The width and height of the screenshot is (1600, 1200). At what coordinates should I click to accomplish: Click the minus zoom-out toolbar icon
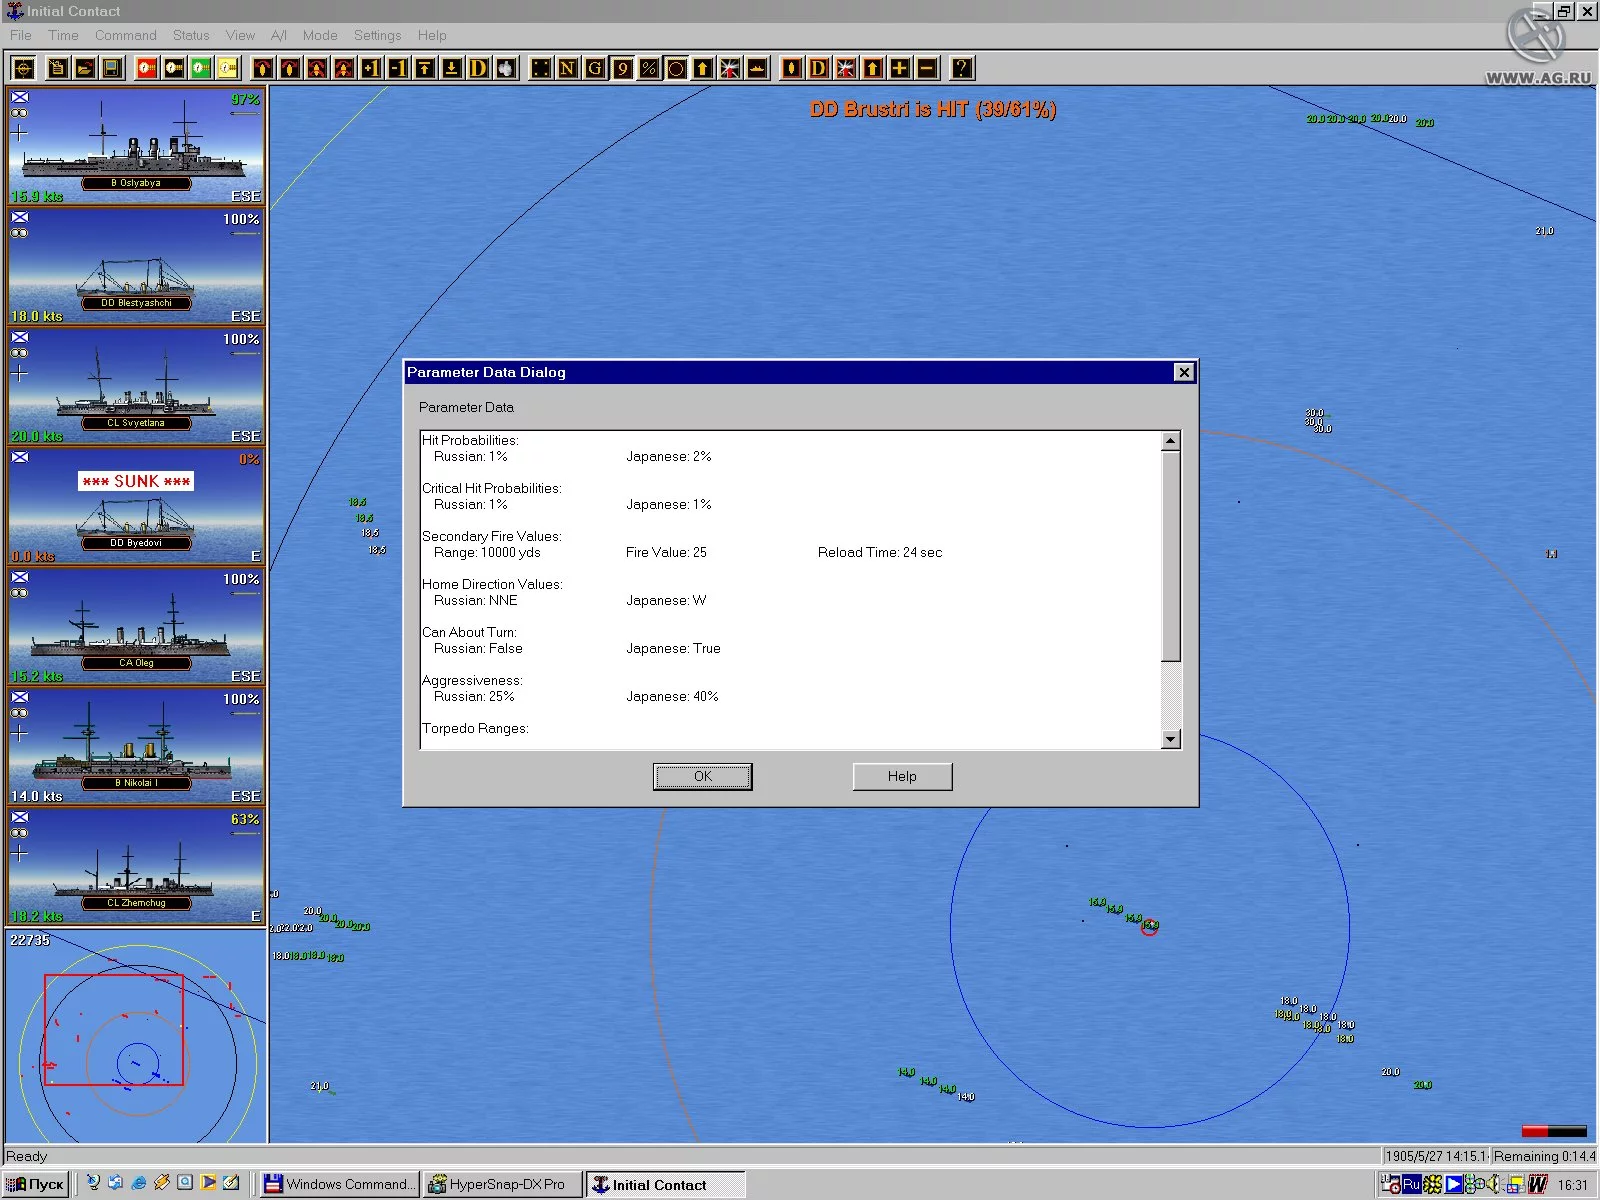tap(927, 68)
